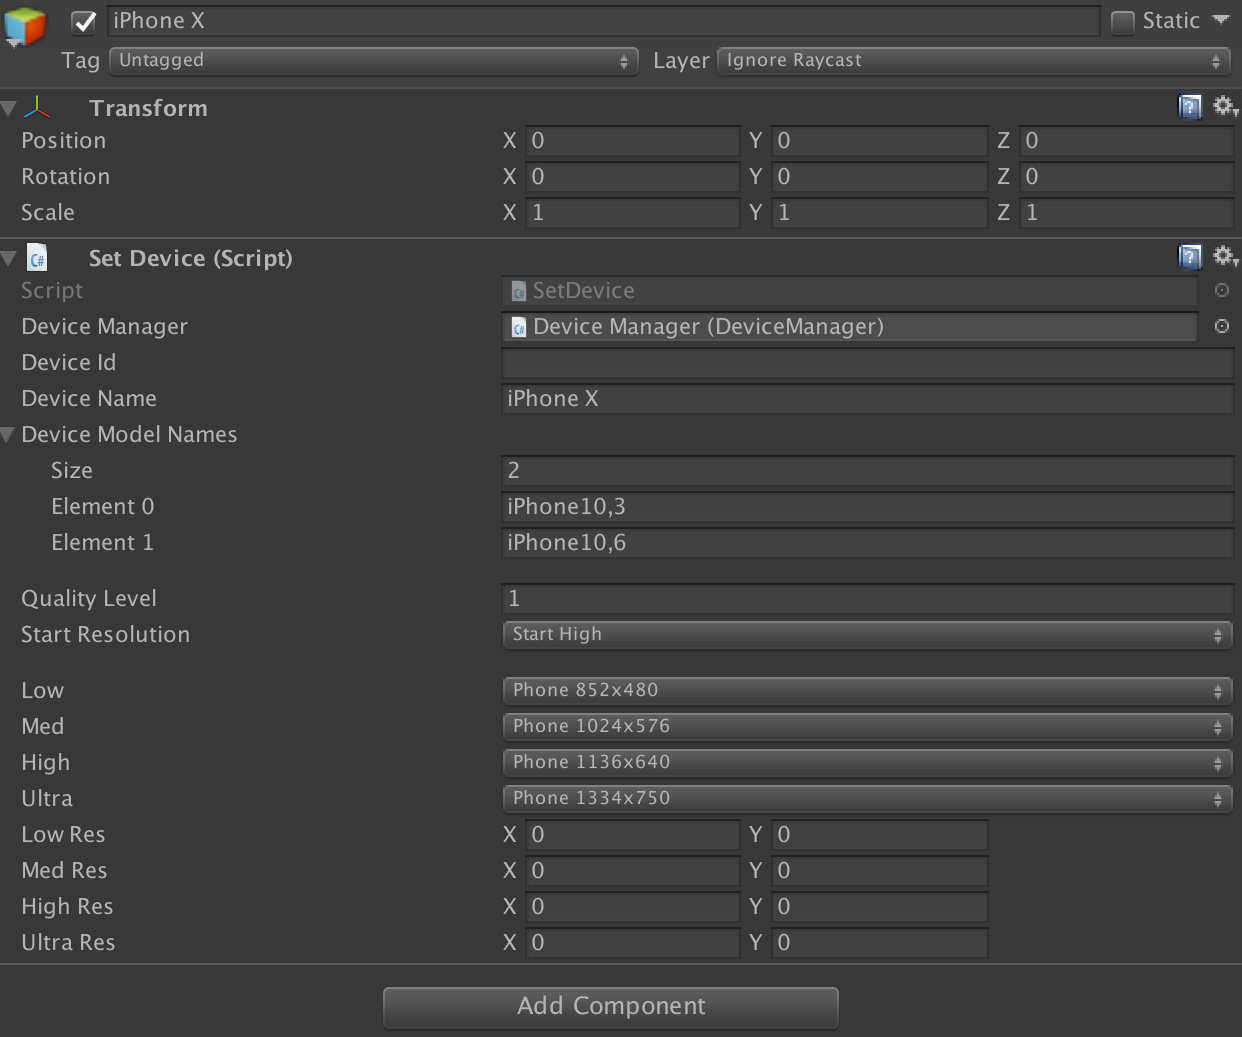Click the Position Y field
The image size is (1242, 1037).
tap(880, 141)
